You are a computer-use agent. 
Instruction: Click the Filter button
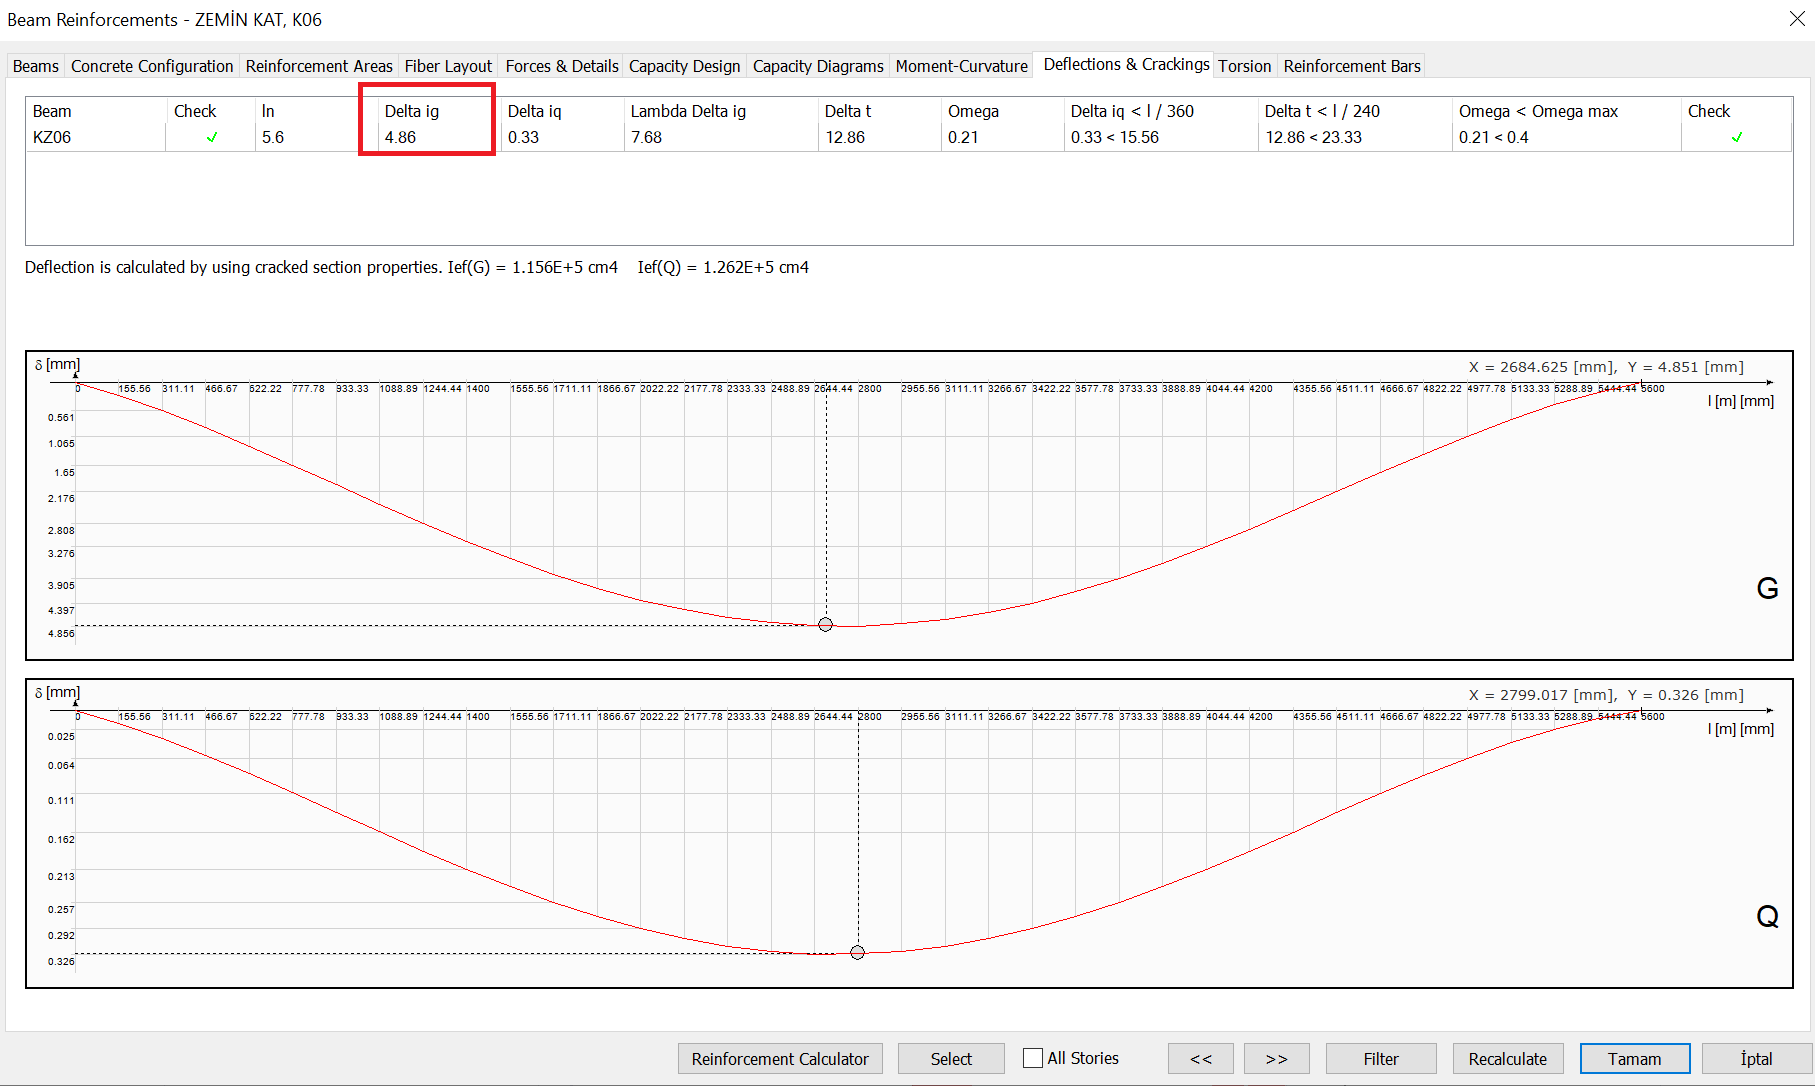coord(1380,1059)
